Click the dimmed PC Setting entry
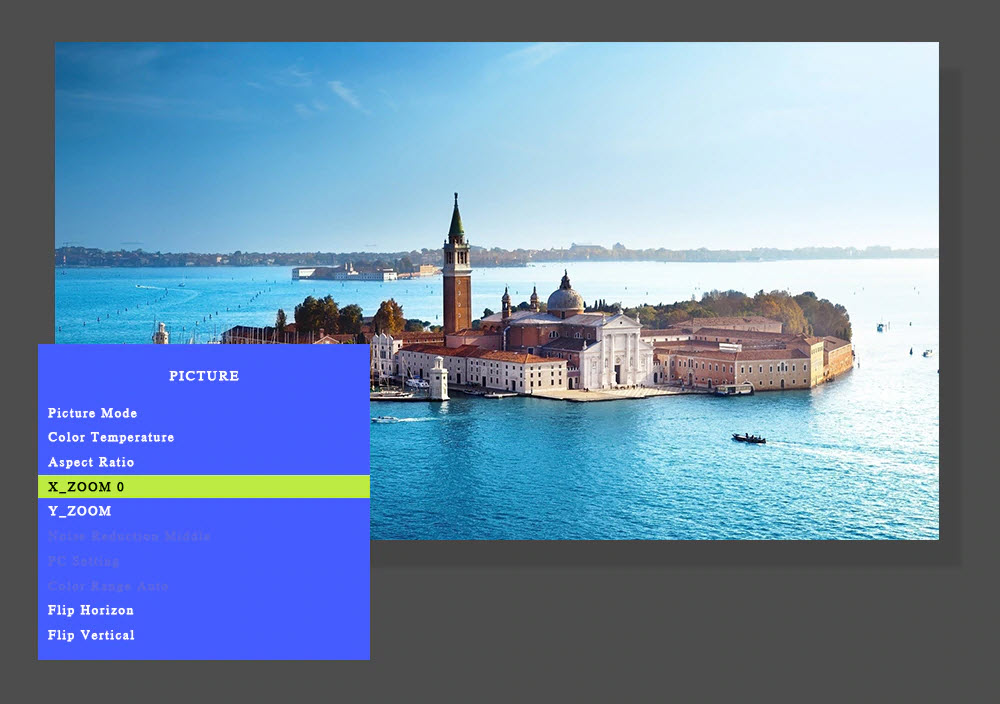The image size is (1000, 704). (84, 561)
